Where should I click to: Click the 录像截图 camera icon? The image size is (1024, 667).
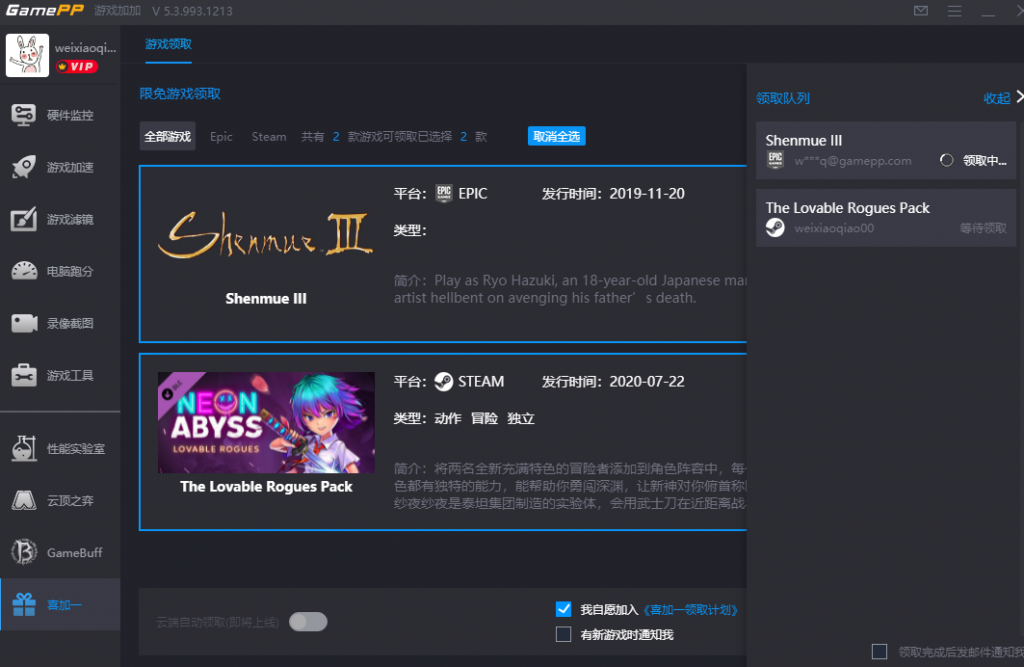pyautogui.click(x=24, y=323)
